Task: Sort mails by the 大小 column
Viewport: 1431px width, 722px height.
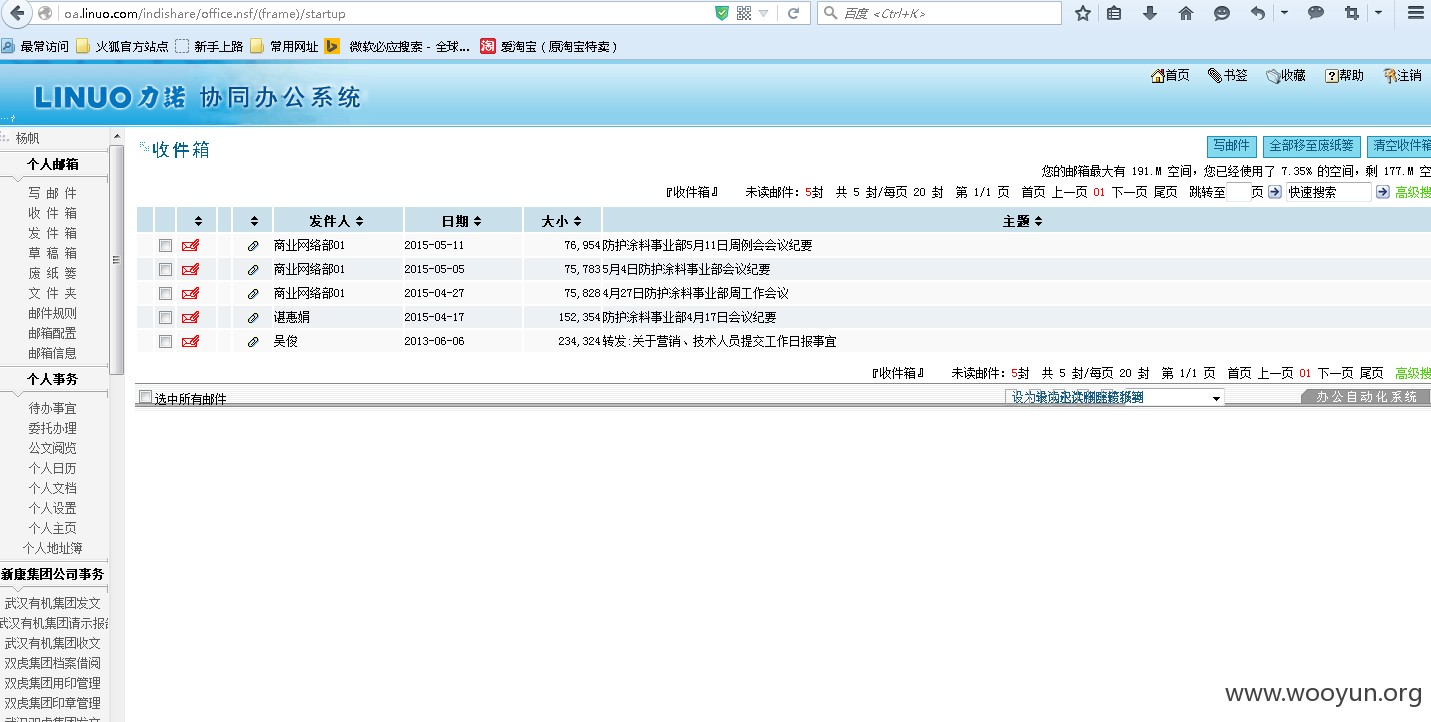Action: [562, 221]
